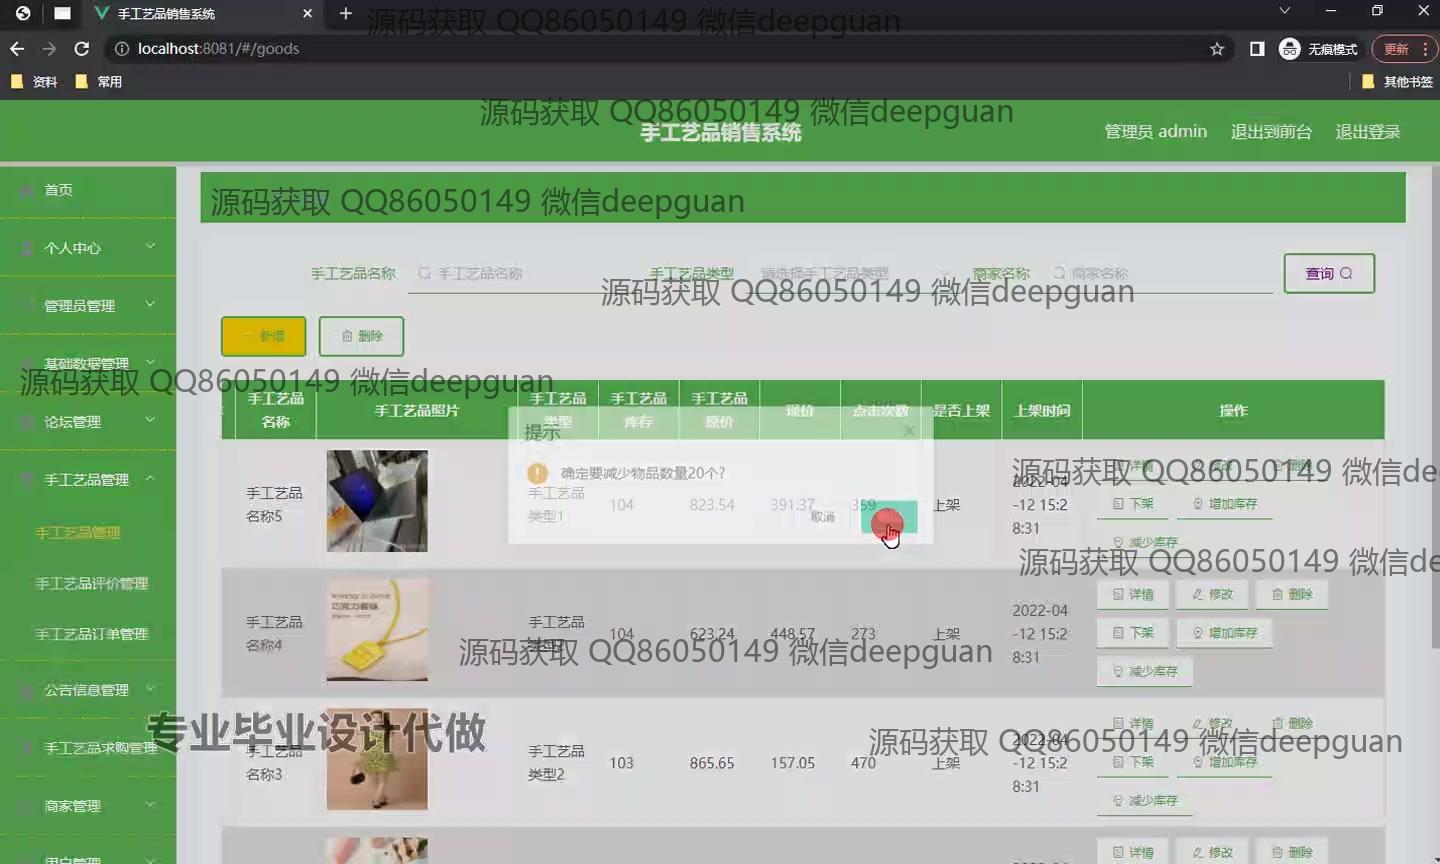Click 增加库存 for 手工艺品名称4
The width and height of the screenshot is (1440, 864).
pos(1225,633)
